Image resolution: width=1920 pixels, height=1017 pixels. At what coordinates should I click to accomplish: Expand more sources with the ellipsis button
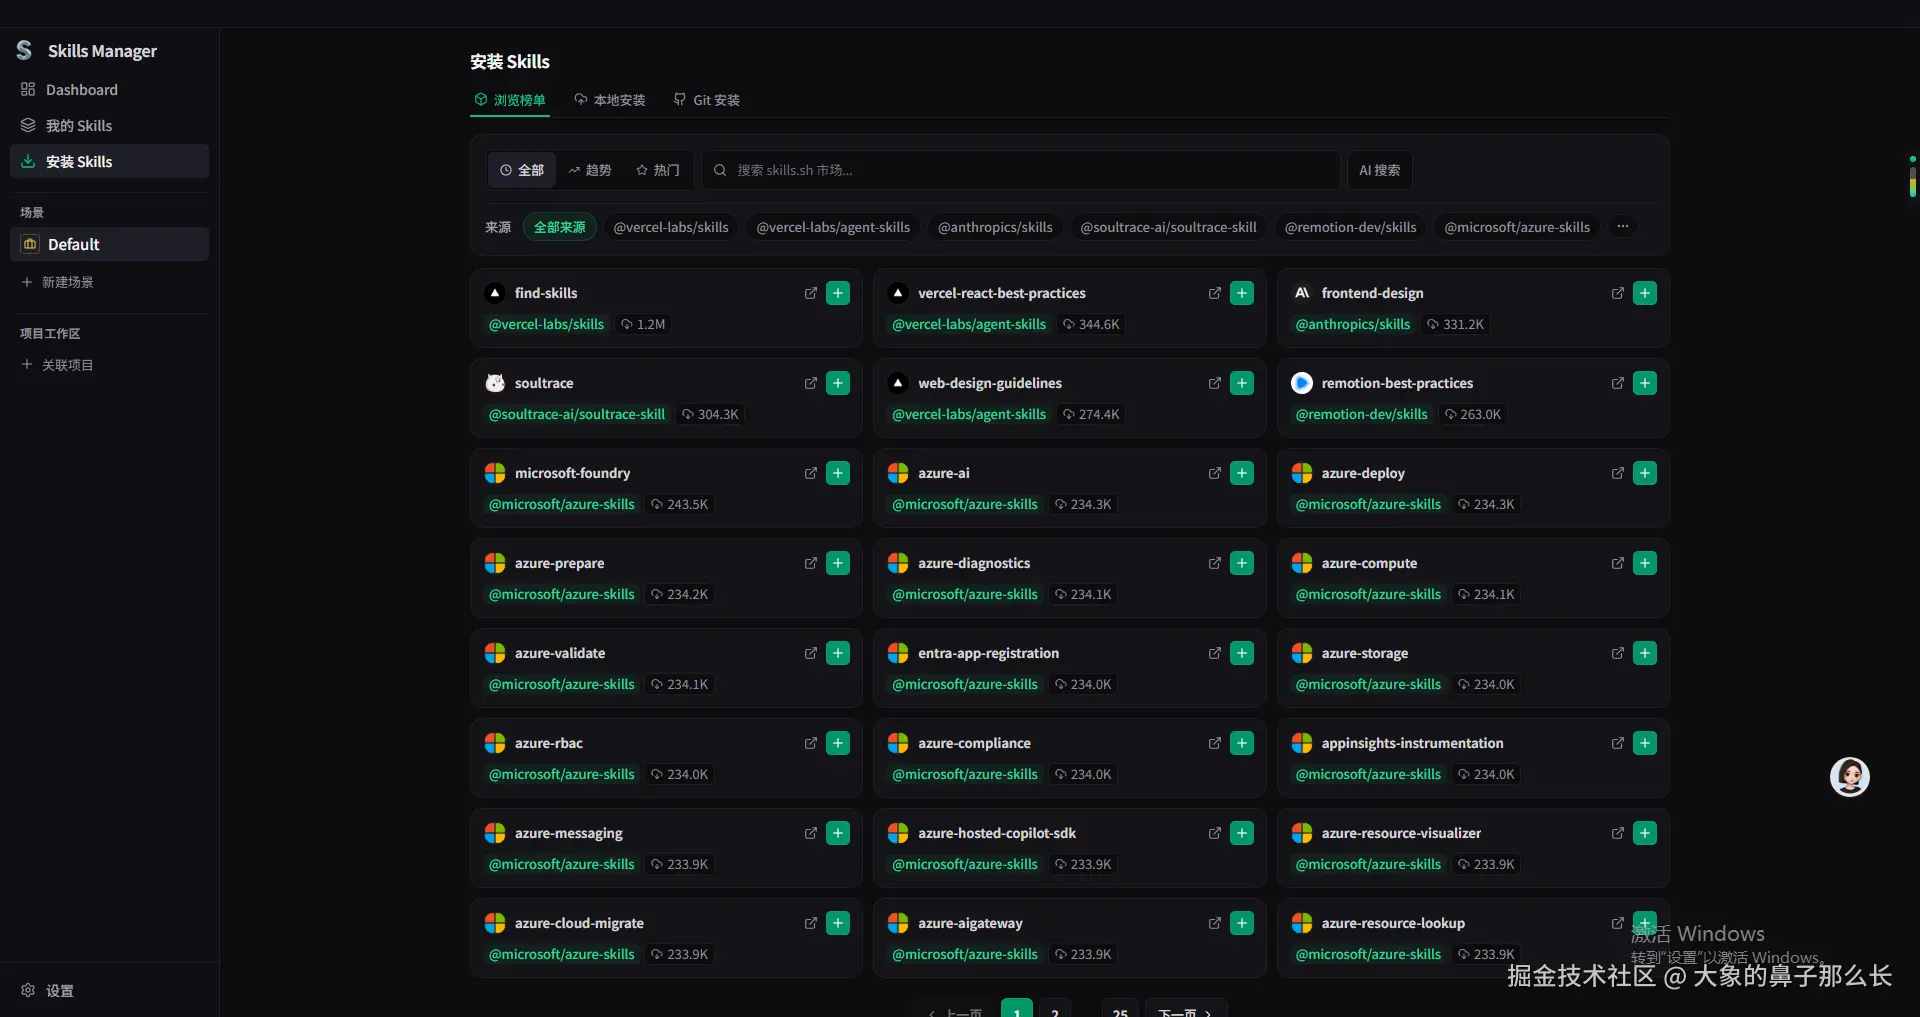tap(1622, 227)
